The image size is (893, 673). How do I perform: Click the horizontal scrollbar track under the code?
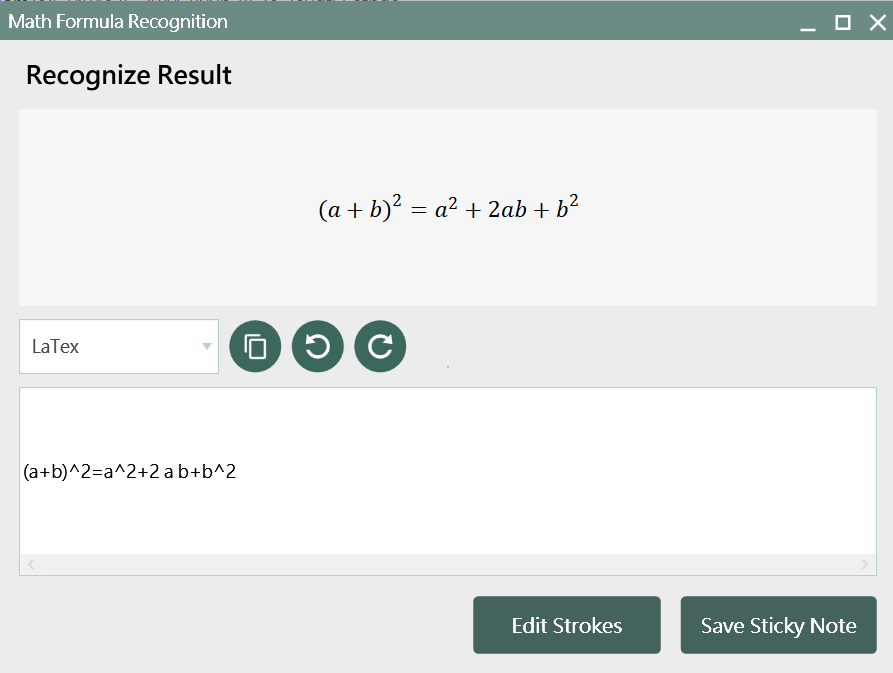pos(447,565)
